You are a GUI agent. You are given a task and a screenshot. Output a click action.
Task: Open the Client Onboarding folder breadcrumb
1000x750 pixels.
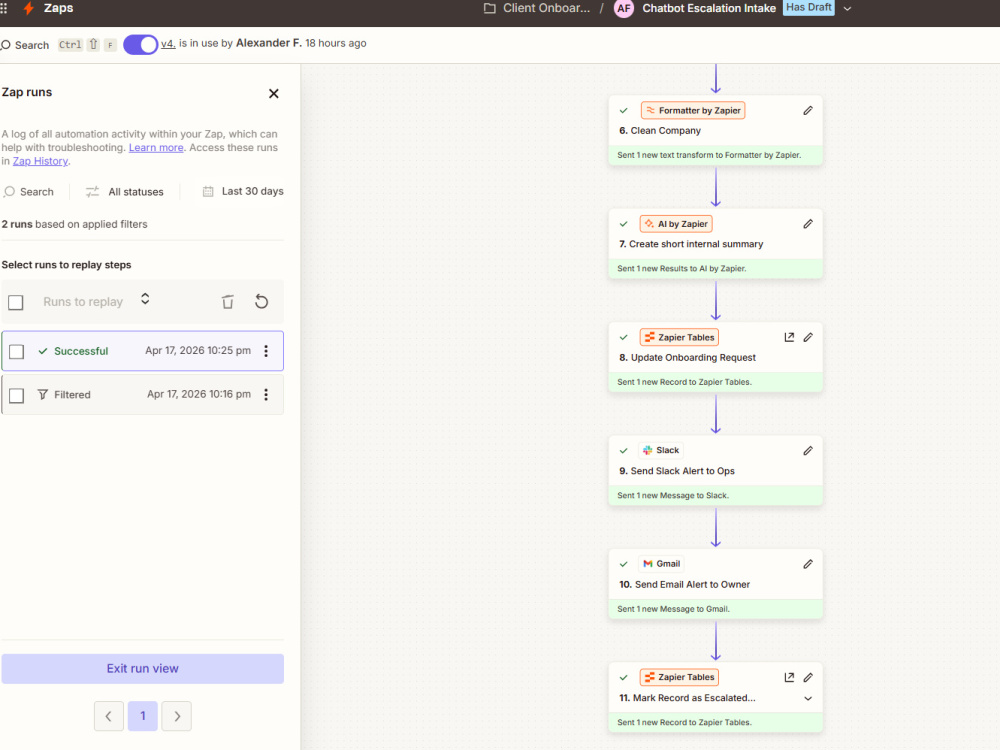537,8
